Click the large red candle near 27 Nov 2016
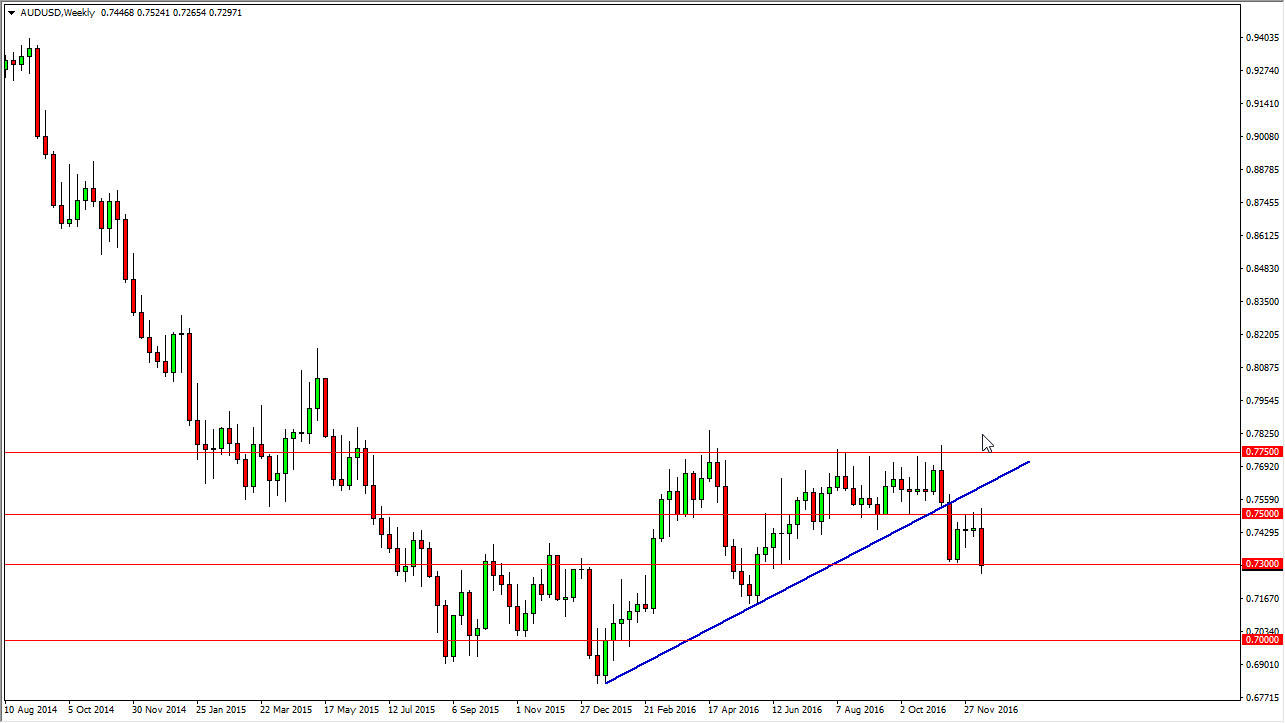1285x723 pixels. (980, 548)
